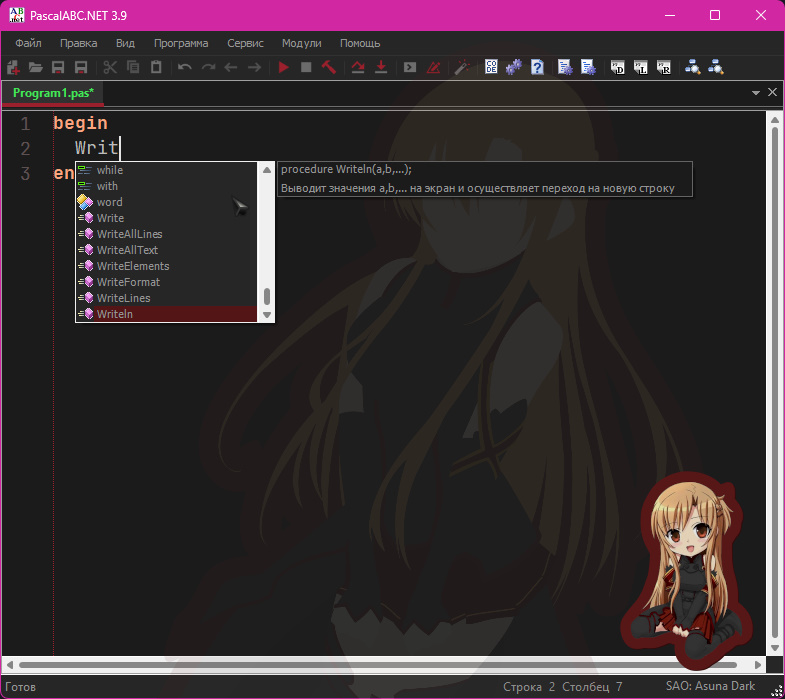The image size is (785, 699).
Task: Pick 'WriteAllText' from the autocomplete list
Action: click(x=166, y=250)
